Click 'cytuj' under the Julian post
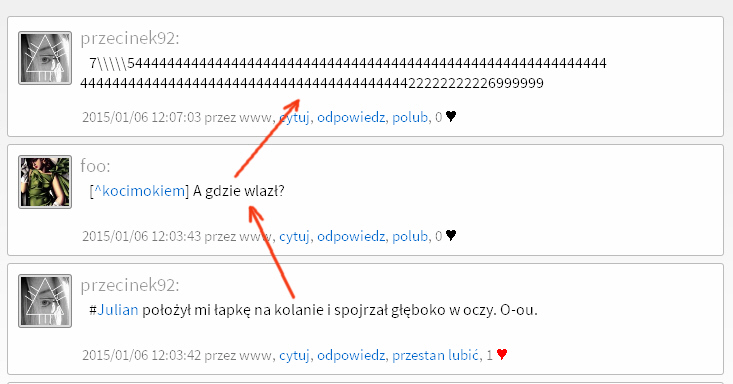The height and width of the screenshot is (384, 733). tap(294, 355)
